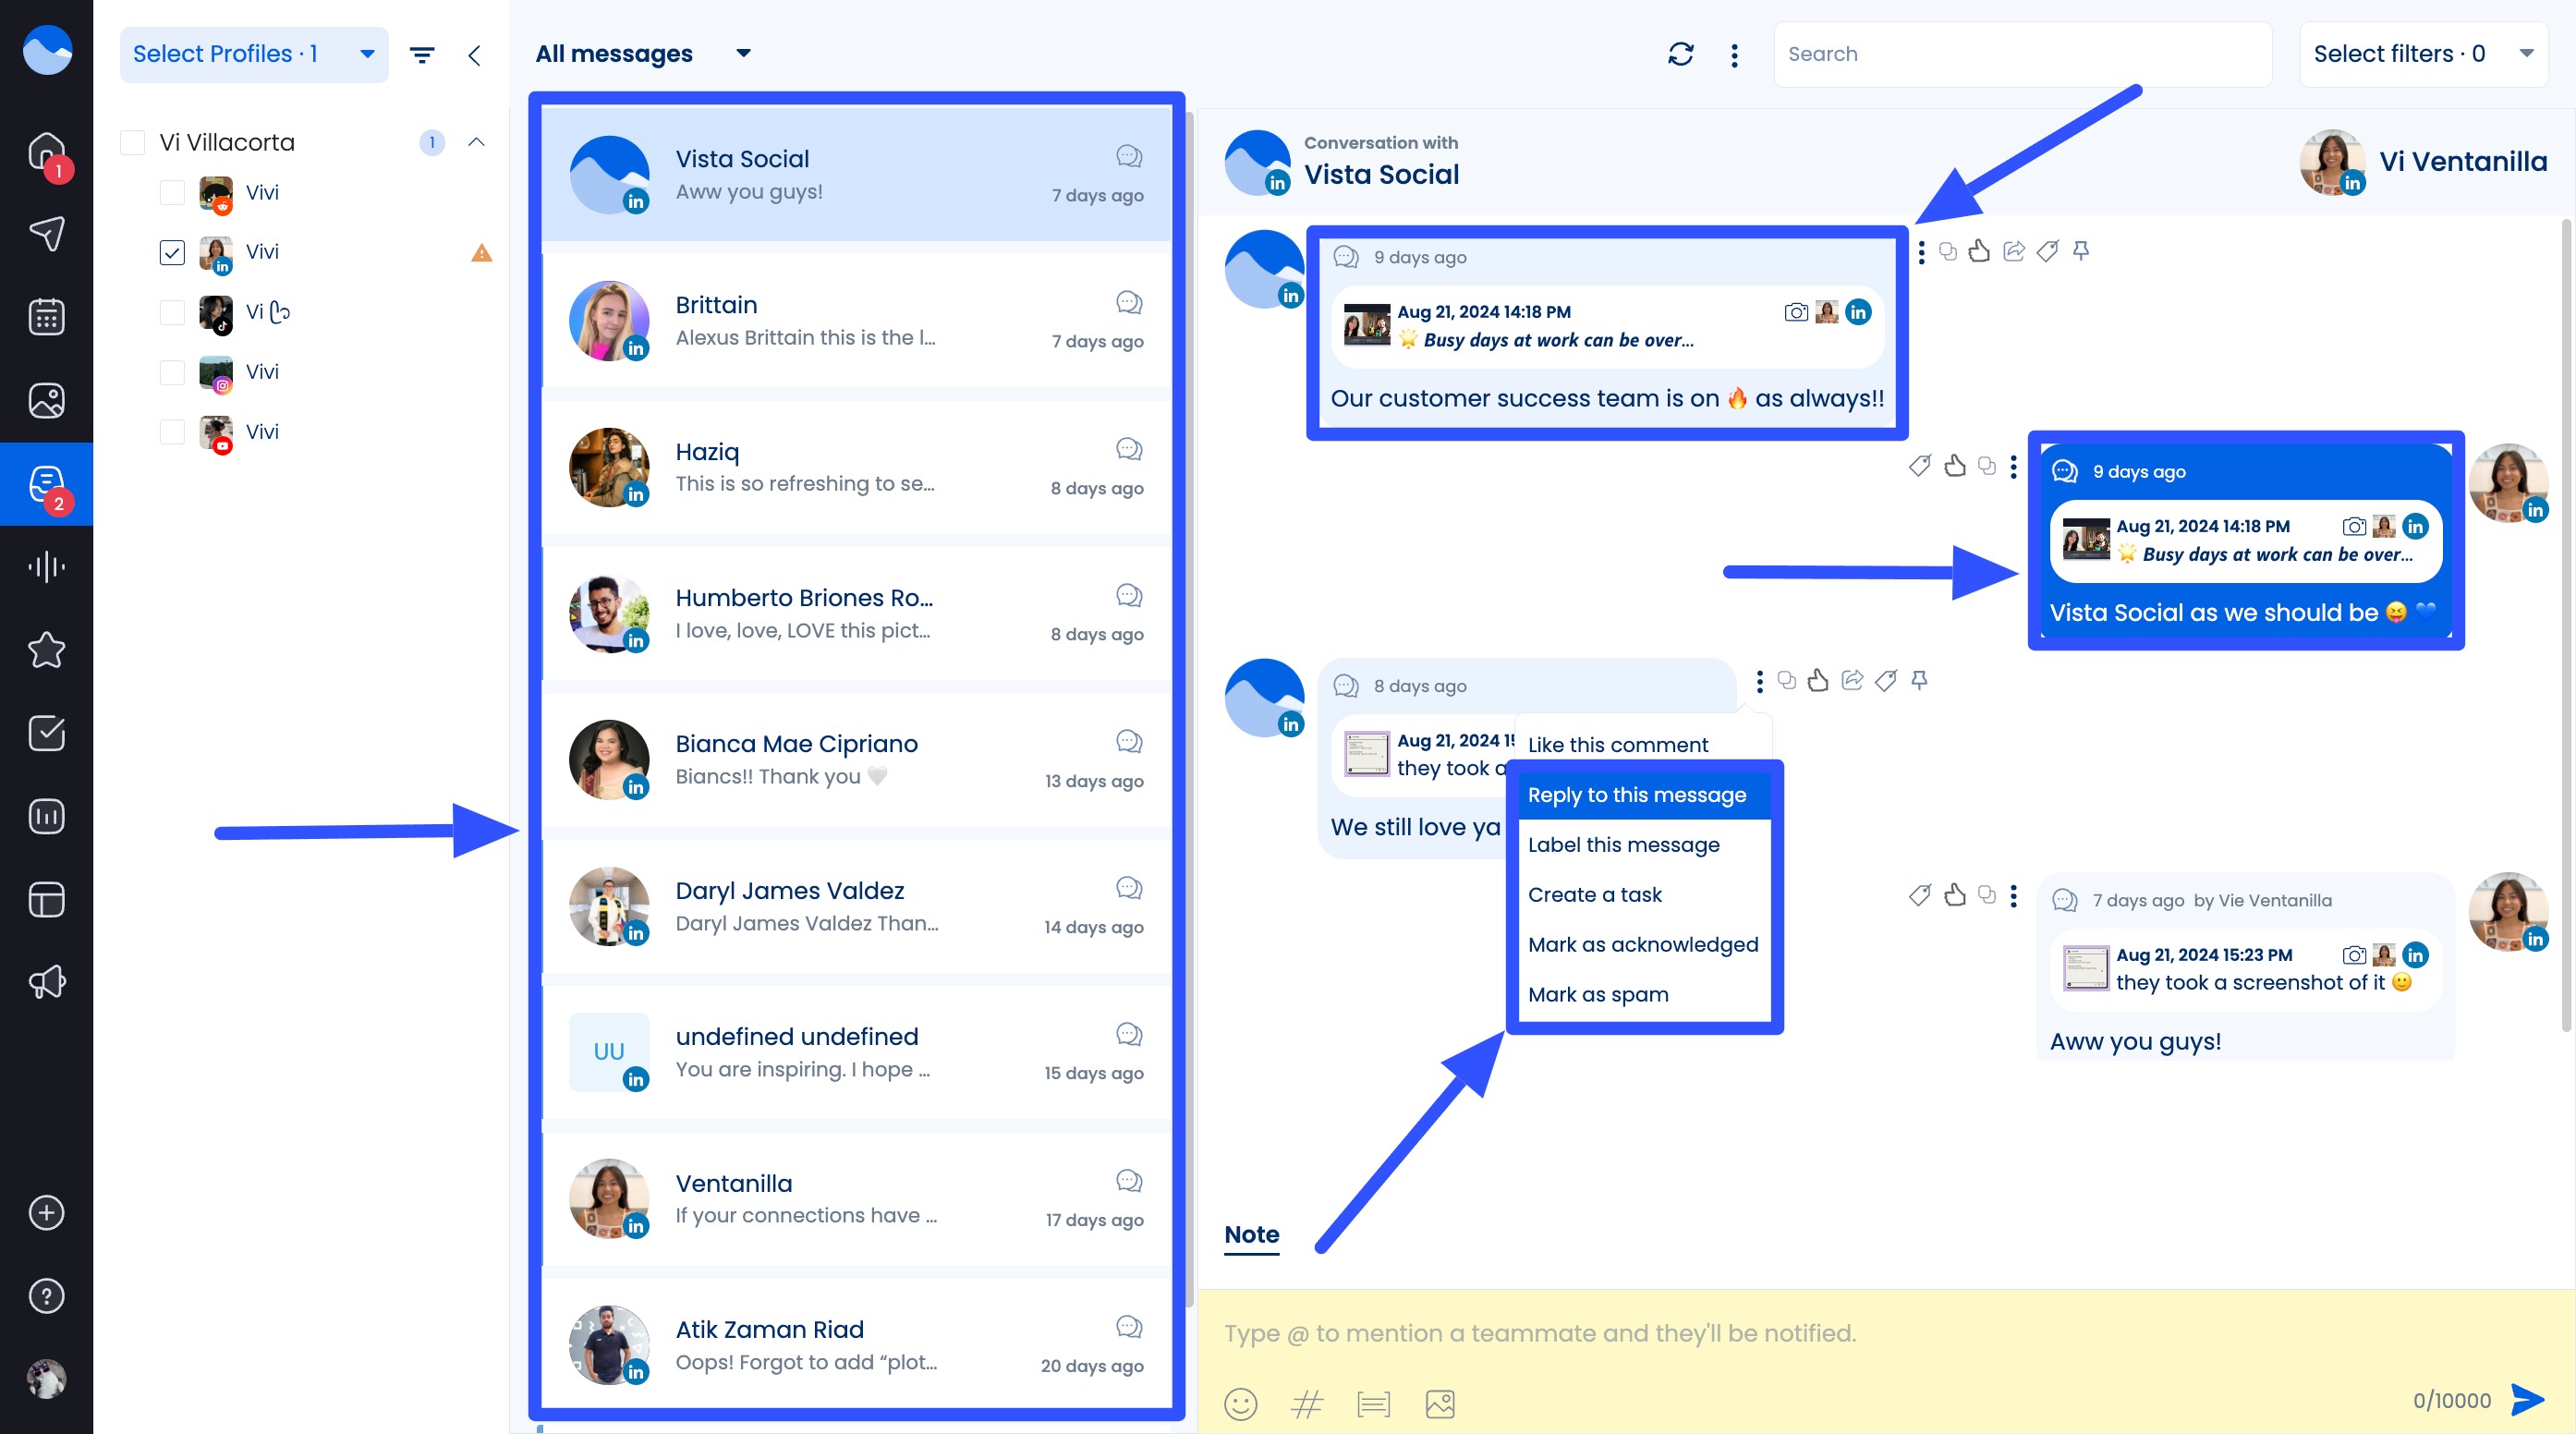Uncheck the selected Vivi LinkedIn profile
Image resolution: width=2576 pixels, height=1434 pixels.
tap(172, 252)
